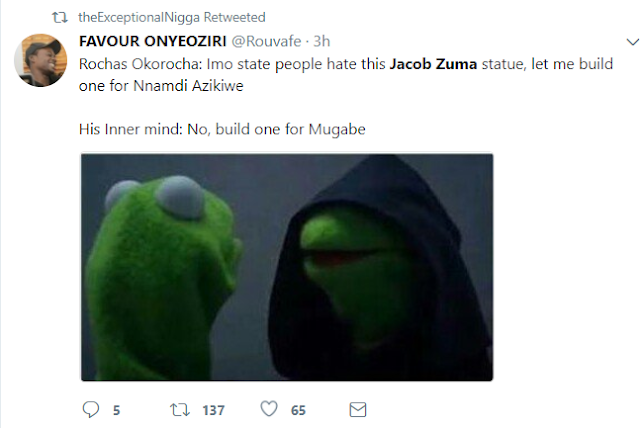Click the small retweet icon above the tweet
Image resolution: width=640 pixels, height=428 pixels.
point(60,18)
